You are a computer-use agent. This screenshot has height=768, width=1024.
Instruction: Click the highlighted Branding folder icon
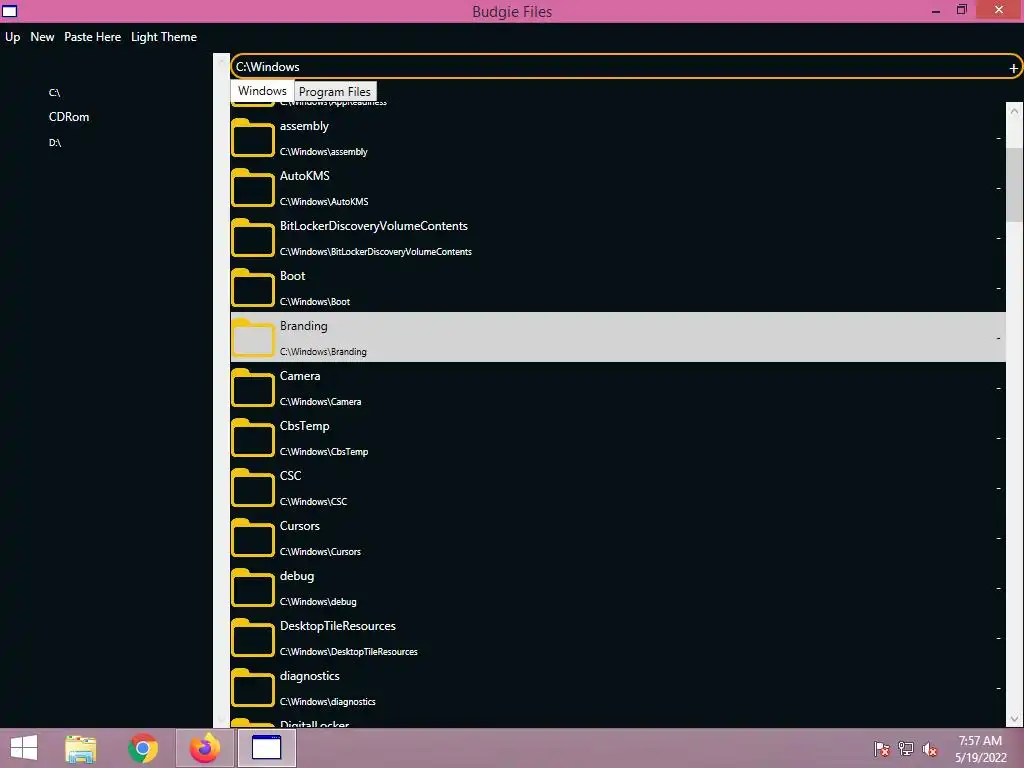pyautogui.click(x=253, y=338)
